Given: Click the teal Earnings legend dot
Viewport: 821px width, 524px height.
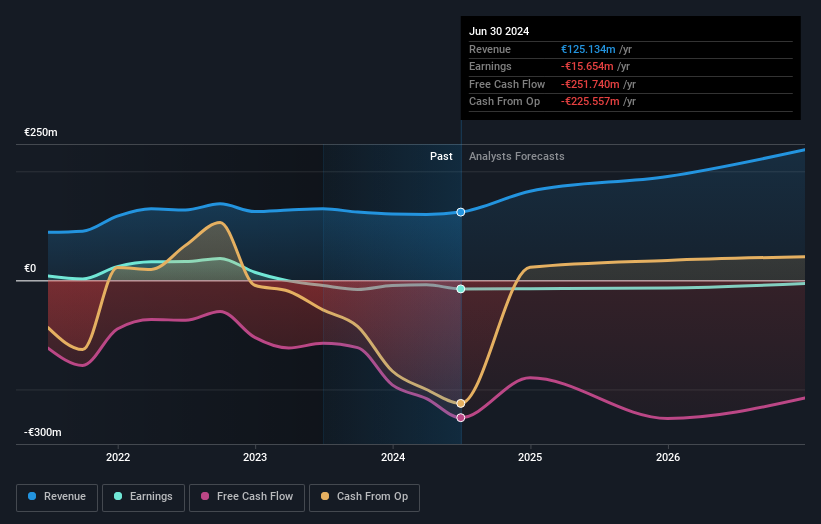Looking at the screenshot, I should pos(118,496).
